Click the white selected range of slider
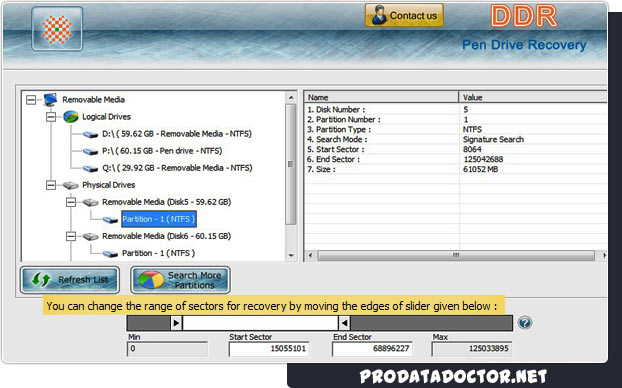 [x=260, y=323]
